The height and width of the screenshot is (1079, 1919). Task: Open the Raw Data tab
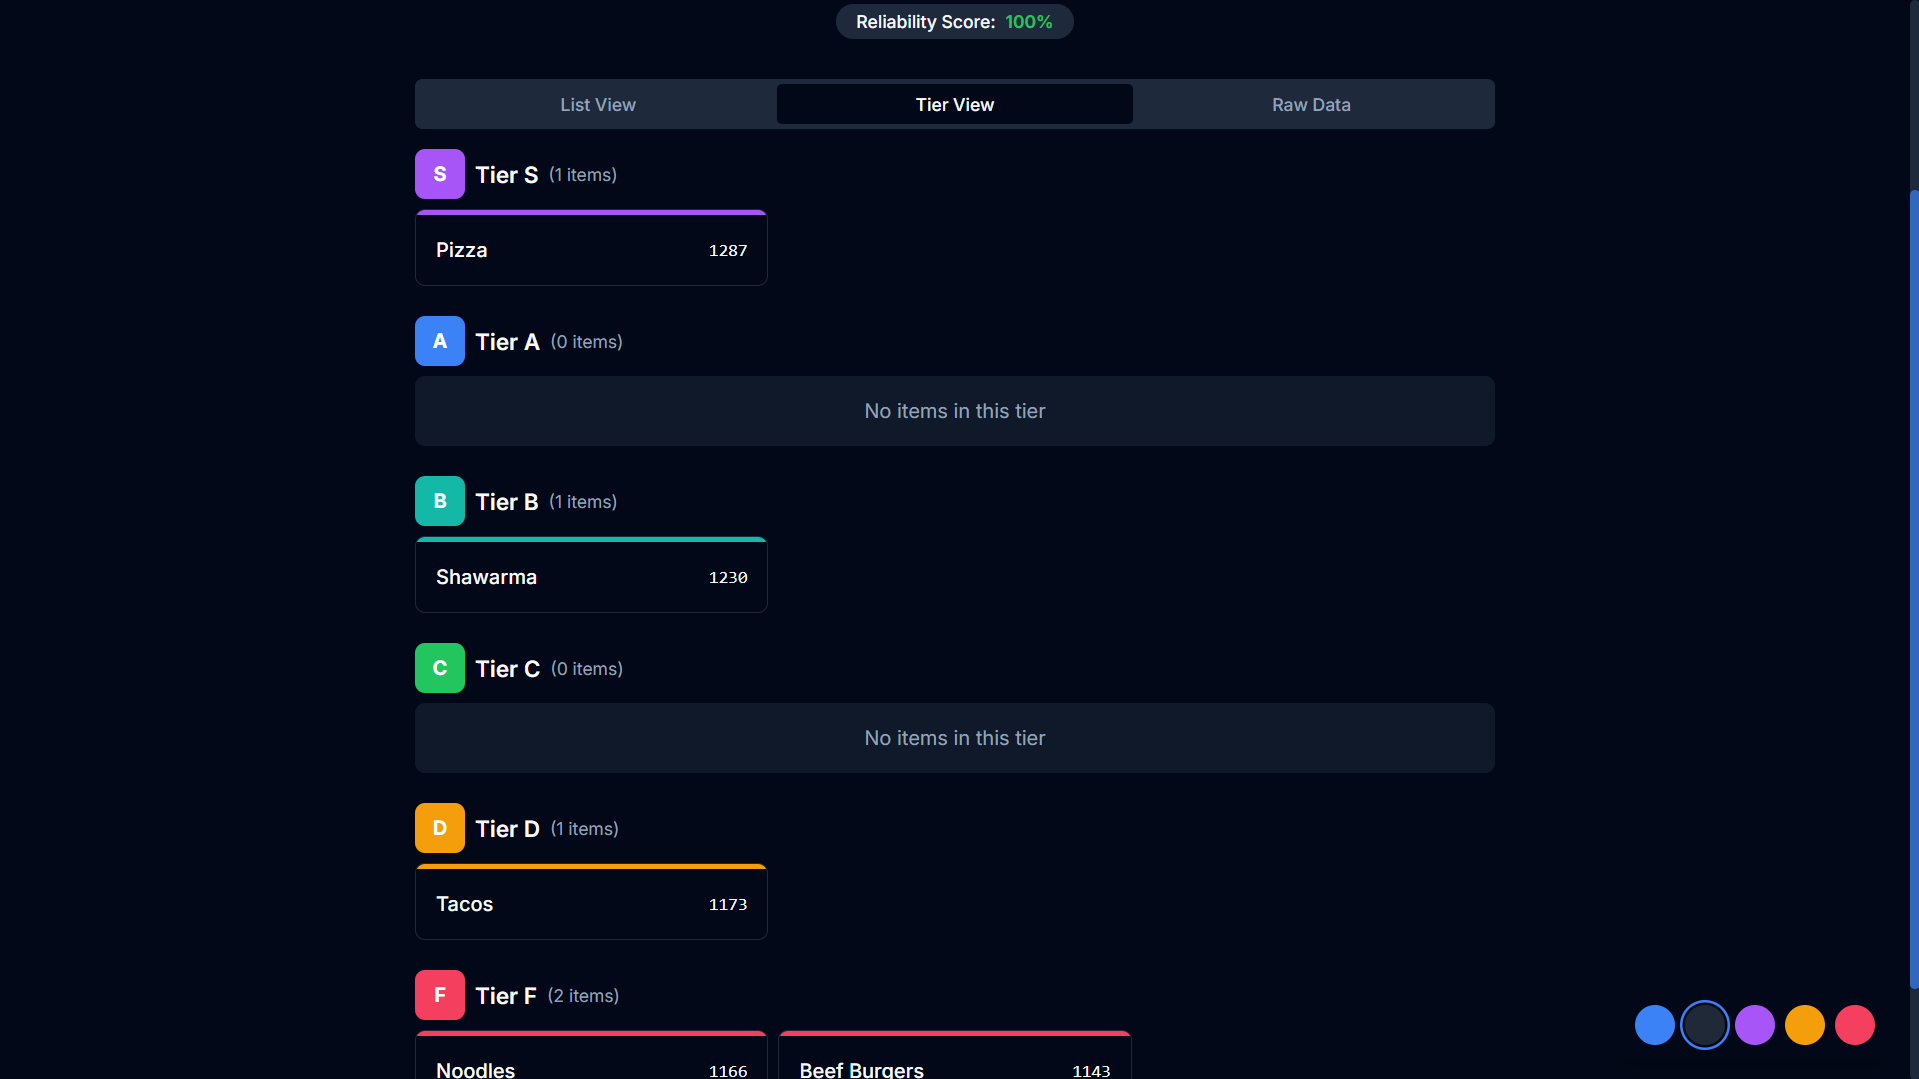pos(1310,104)
